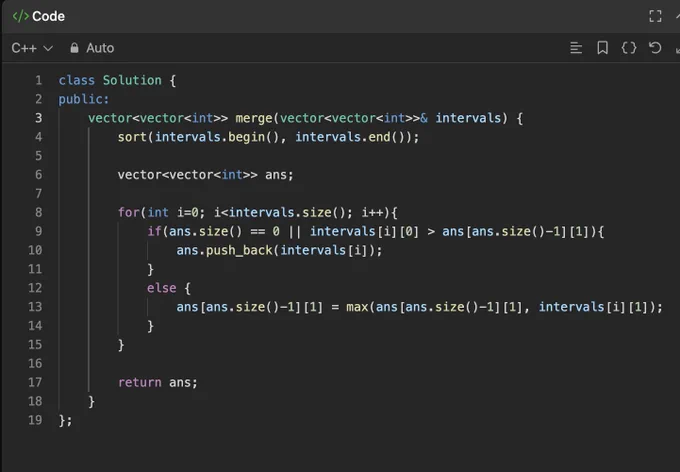Click the chevron arrow next to C++
This screenshot has height=472, width=680.
[x=48, y=48]
